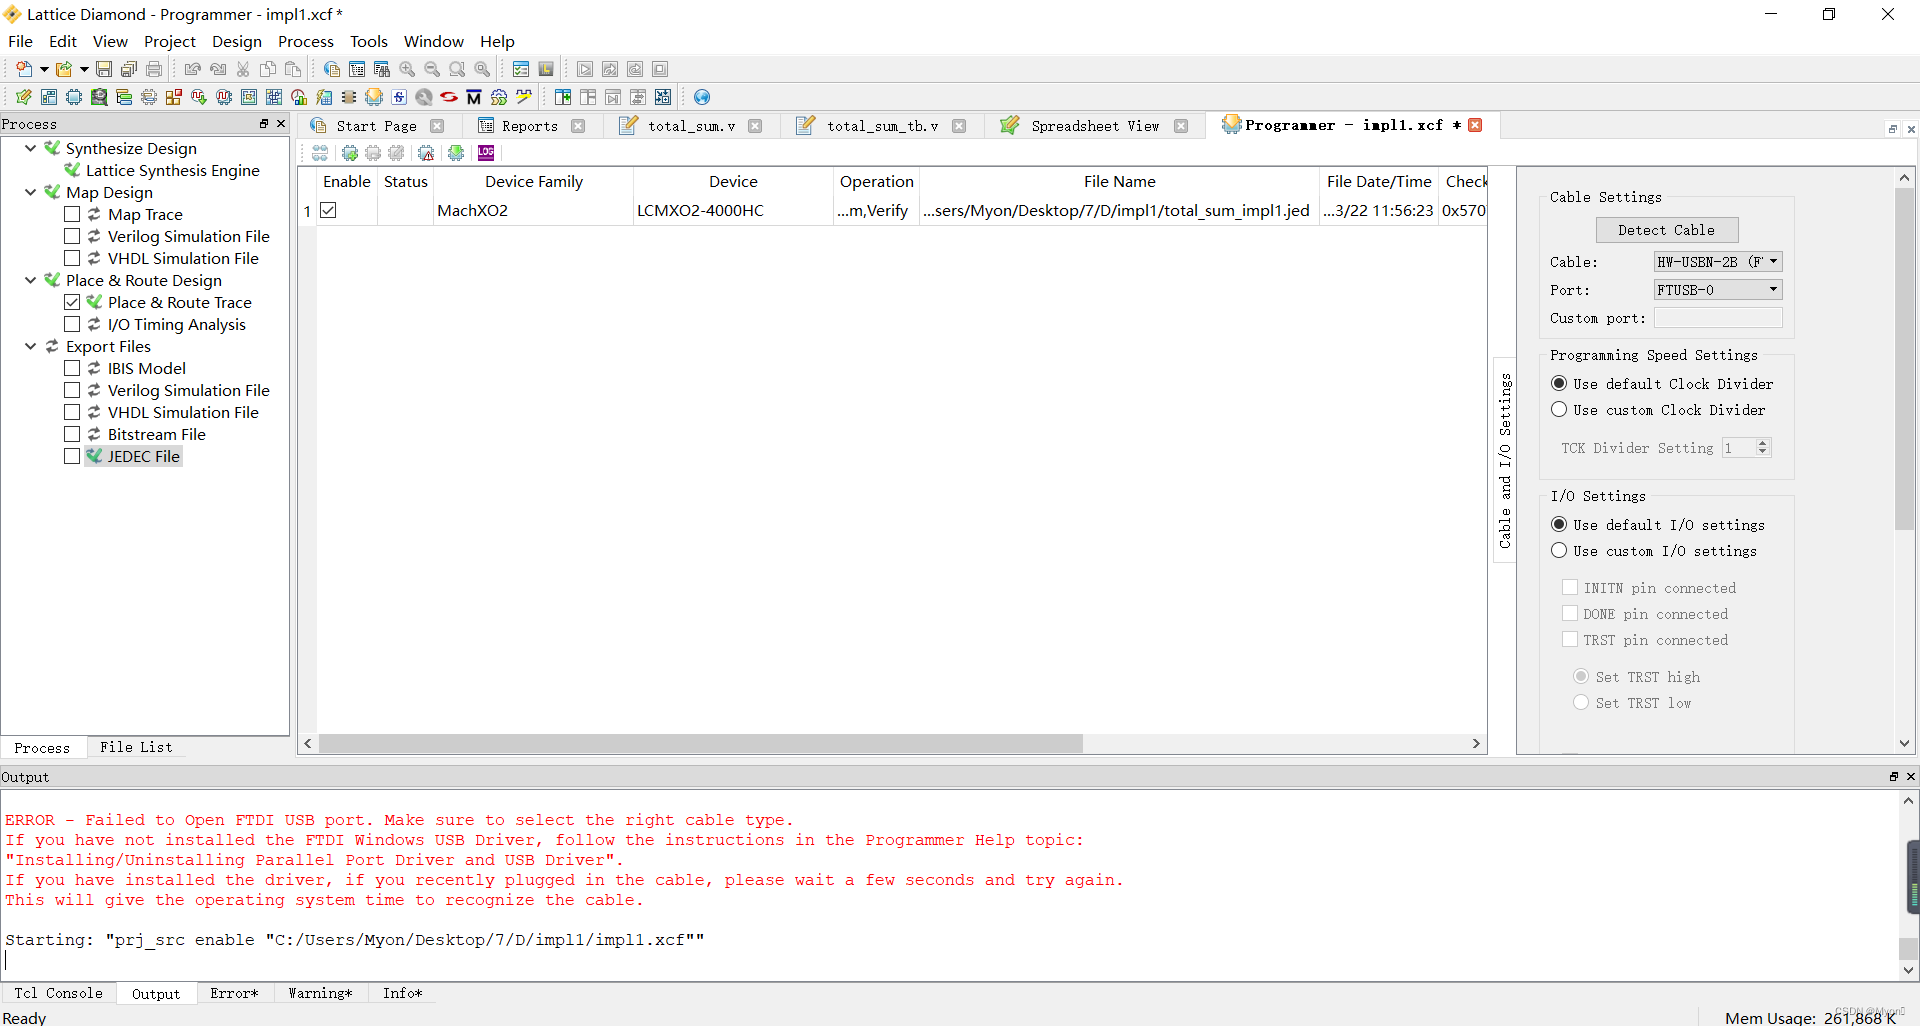Click the Zoom Out magnifier icon
The height and width of the screenshot is (1026, 1920).
point(432,69)
